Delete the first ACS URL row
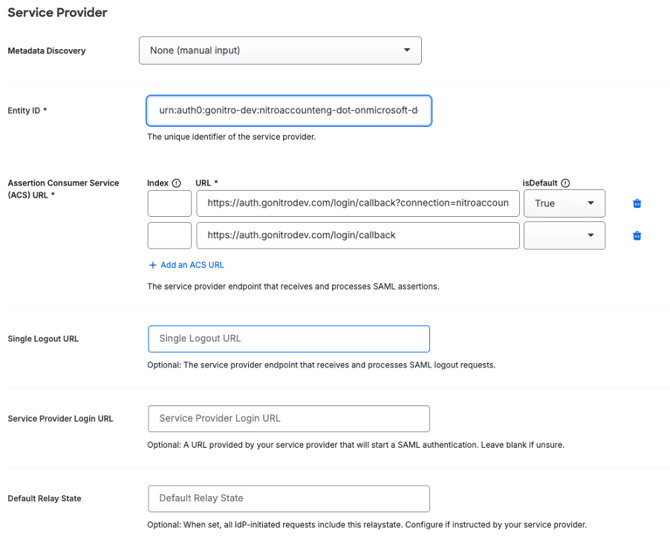 click(637, 204)
